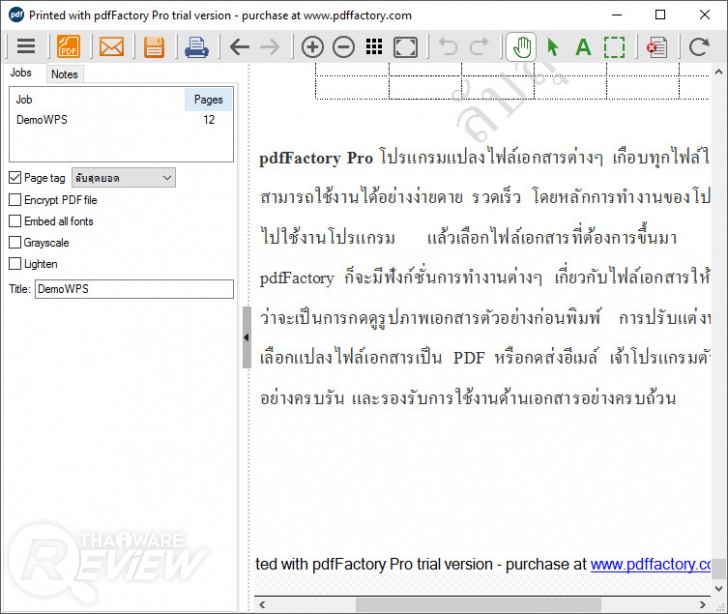Click the vertical scrollbar down arrow

[719, 588]
